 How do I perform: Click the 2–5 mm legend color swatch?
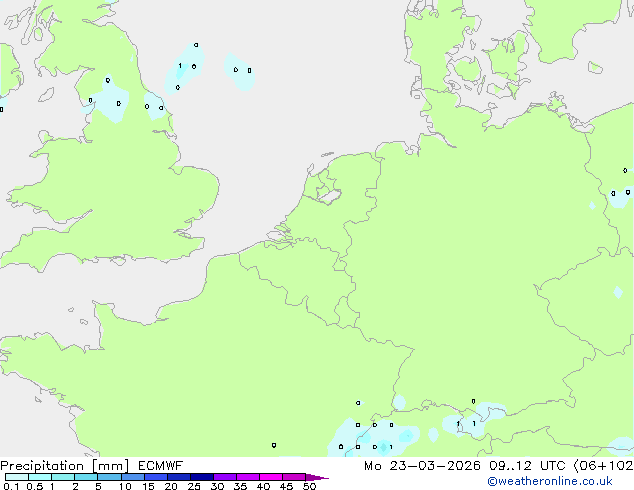(x=86, y=477)
